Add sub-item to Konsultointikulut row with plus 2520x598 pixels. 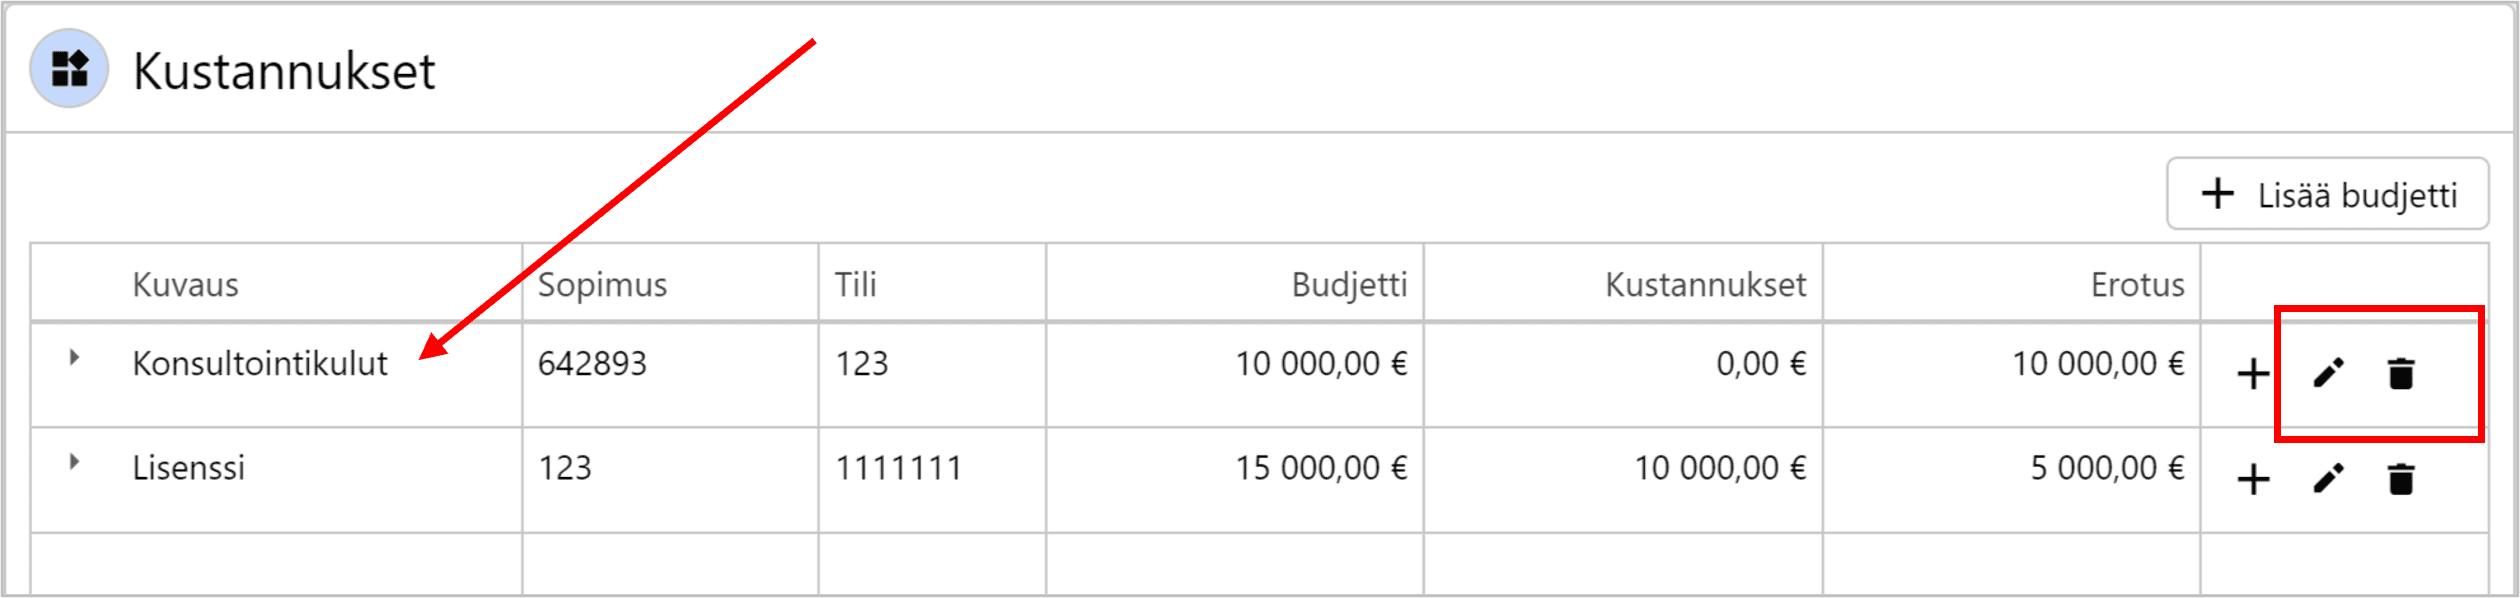2253,375
